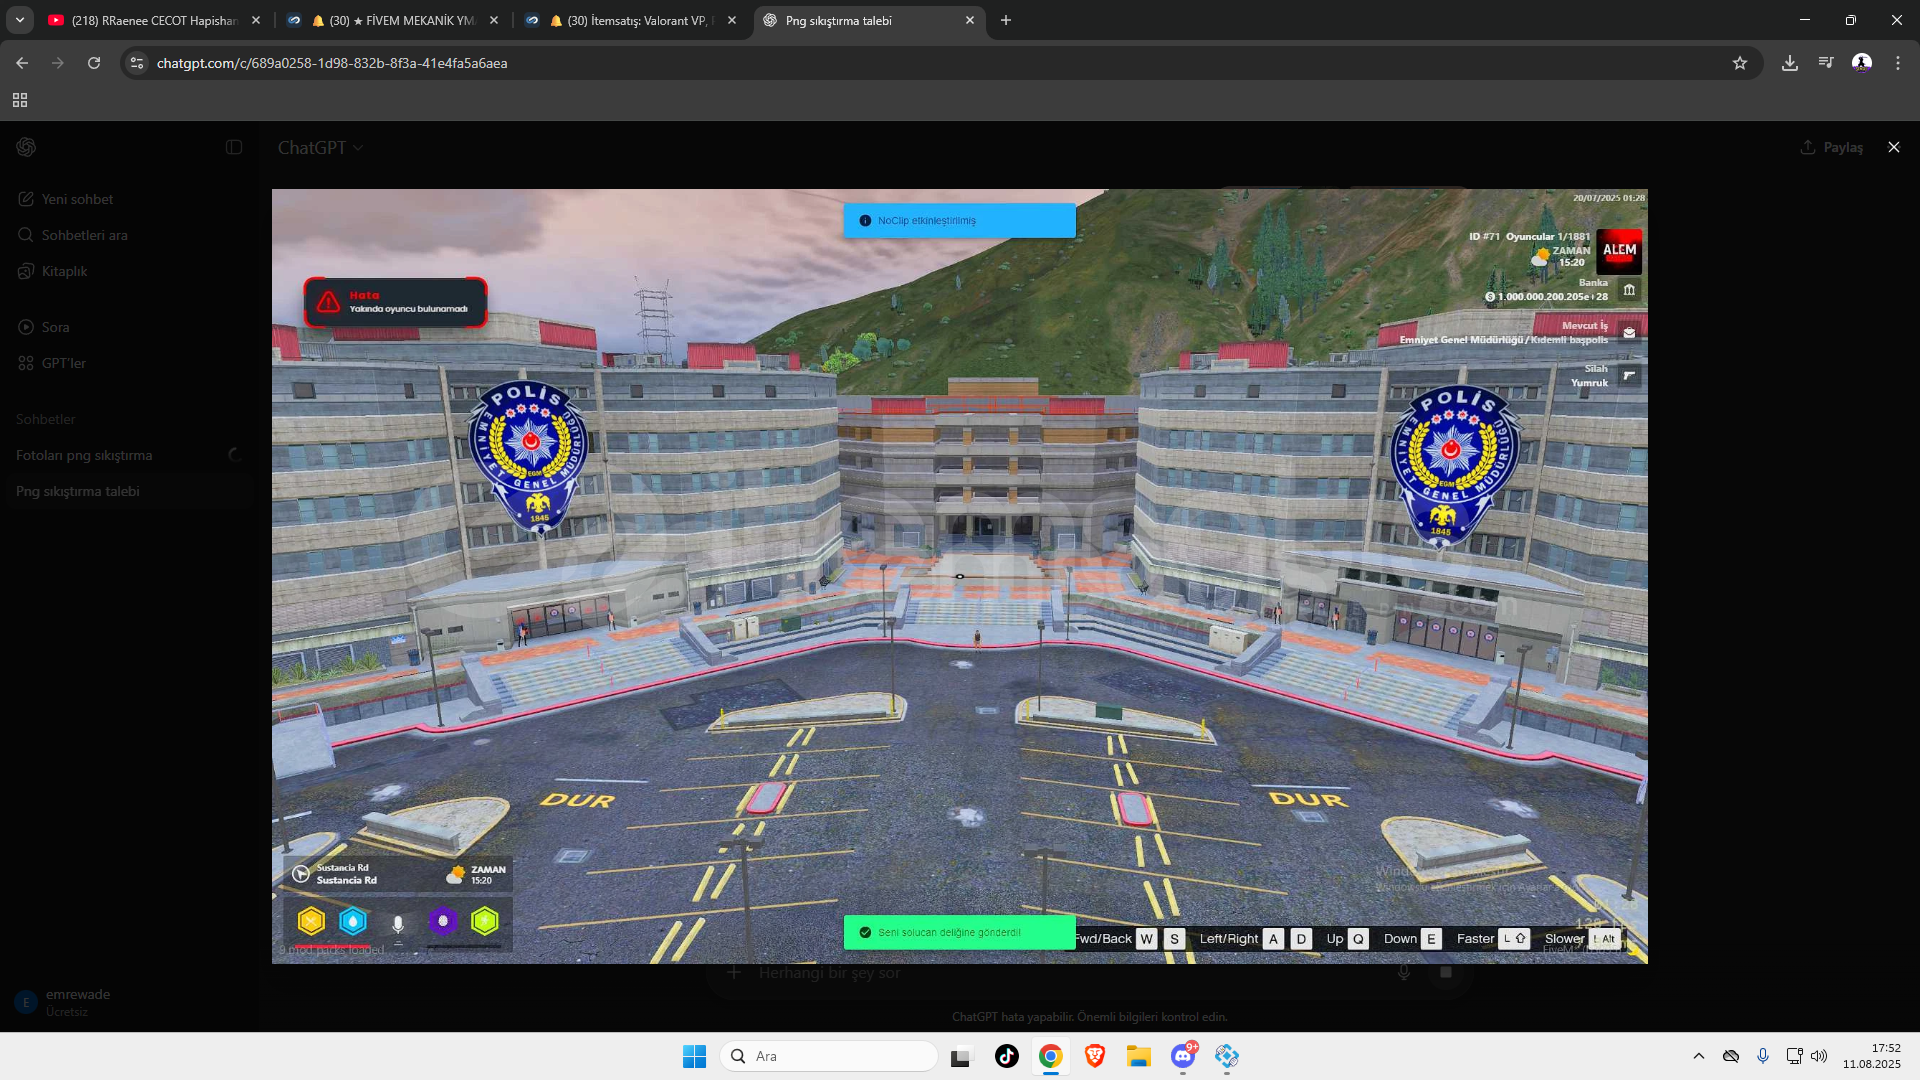The height and width of the screenshot is (1080, 1920).
Task: Open TikTok from the taskbar
Action: coord(1006,1056)
